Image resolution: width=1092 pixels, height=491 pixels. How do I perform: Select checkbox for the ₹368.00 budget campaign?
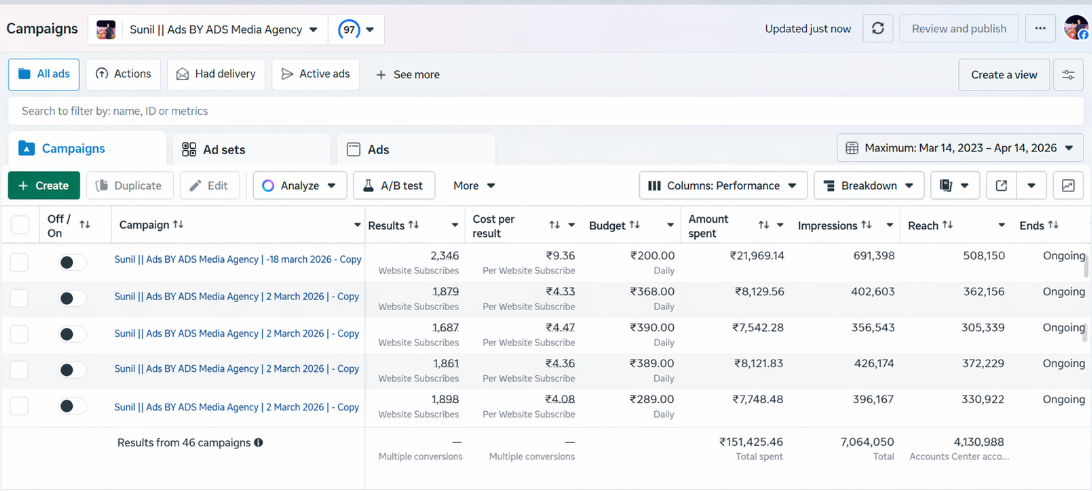click(x=20, y=298)
